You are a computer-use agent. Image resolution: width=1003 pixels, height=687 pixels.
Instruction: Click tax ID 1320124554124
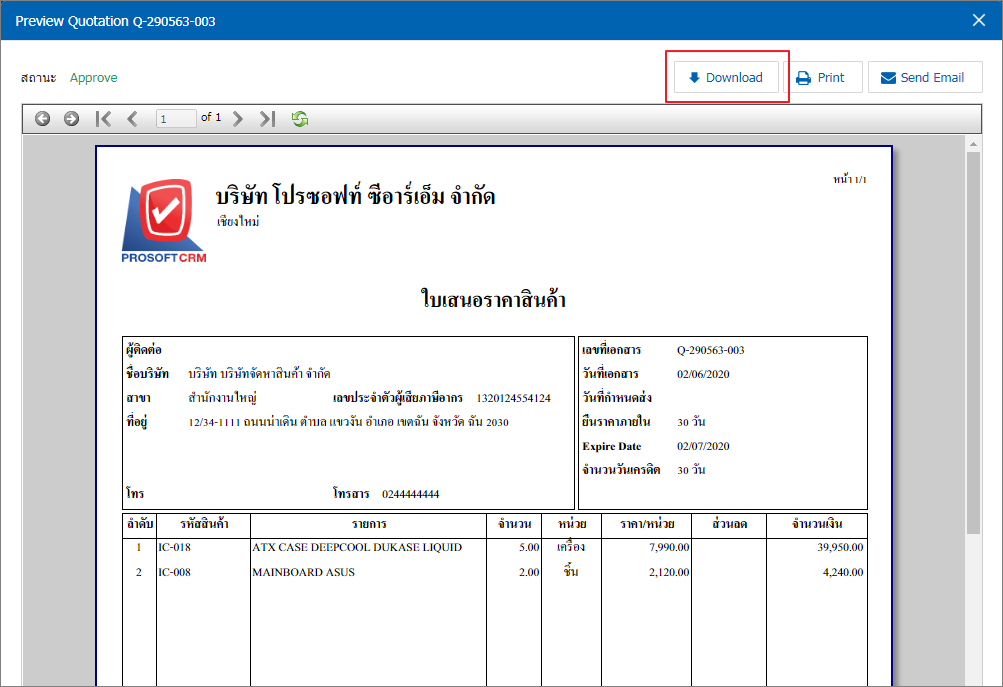click(514, 398)
